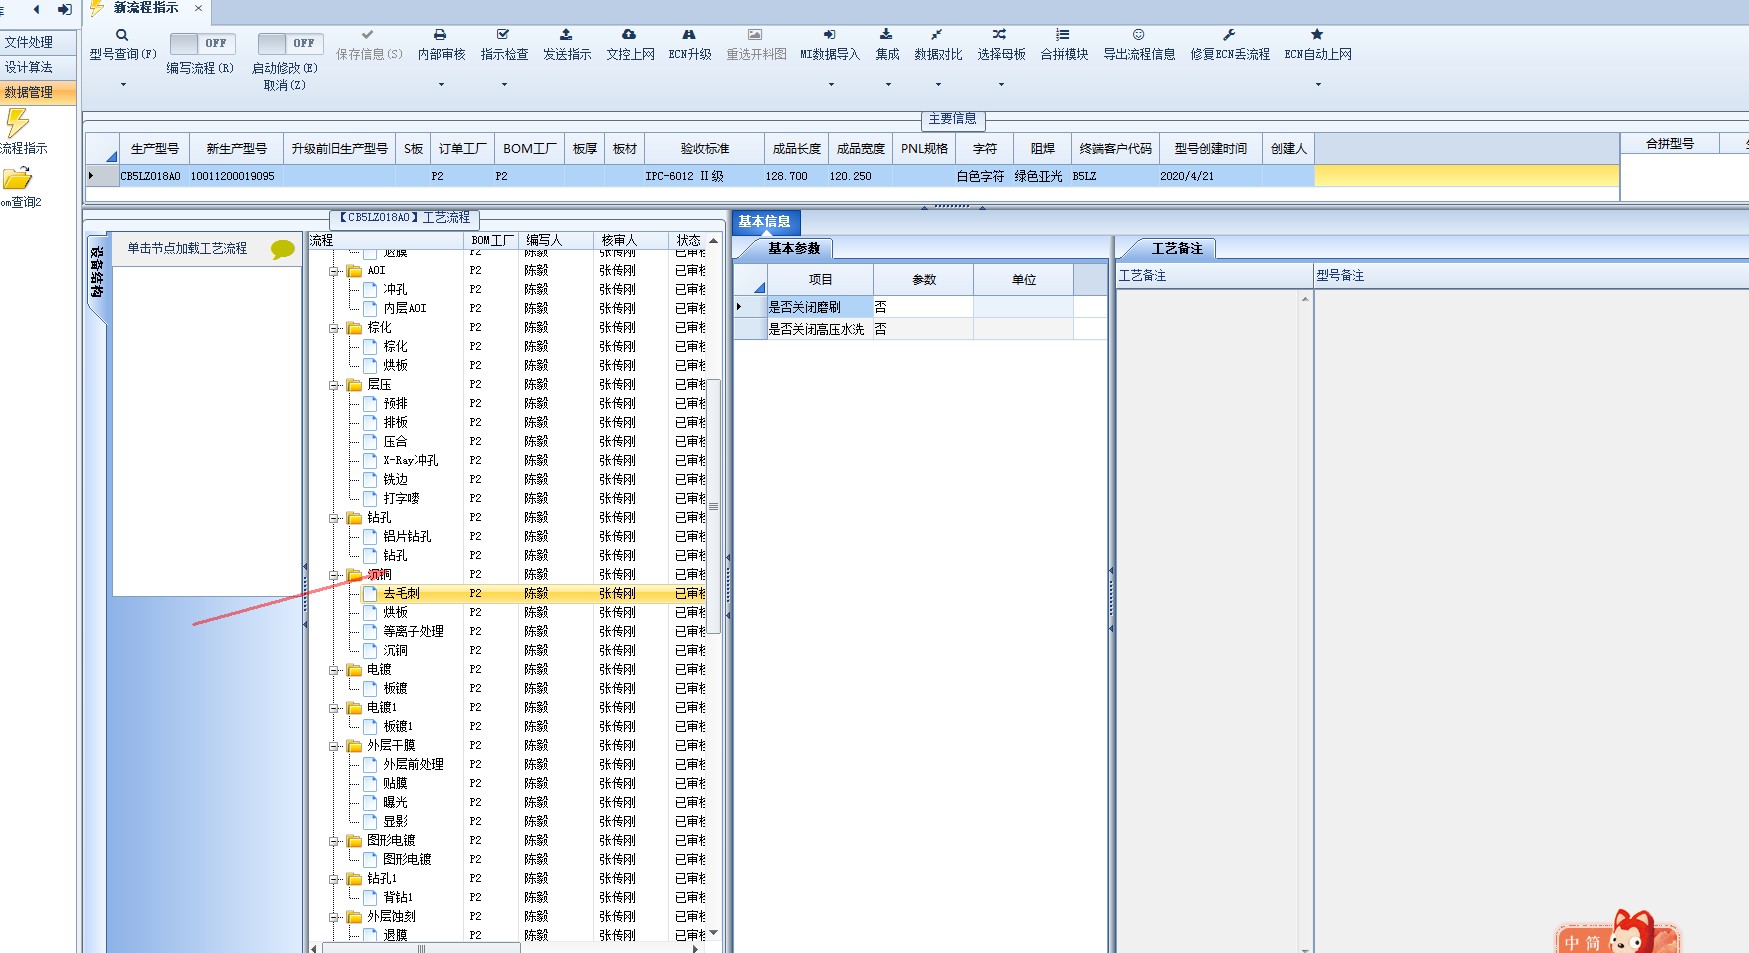Screen dimensions: 1749x953
Task: Click the back arrow icon at top left
Action: click(x=36, y=9)
